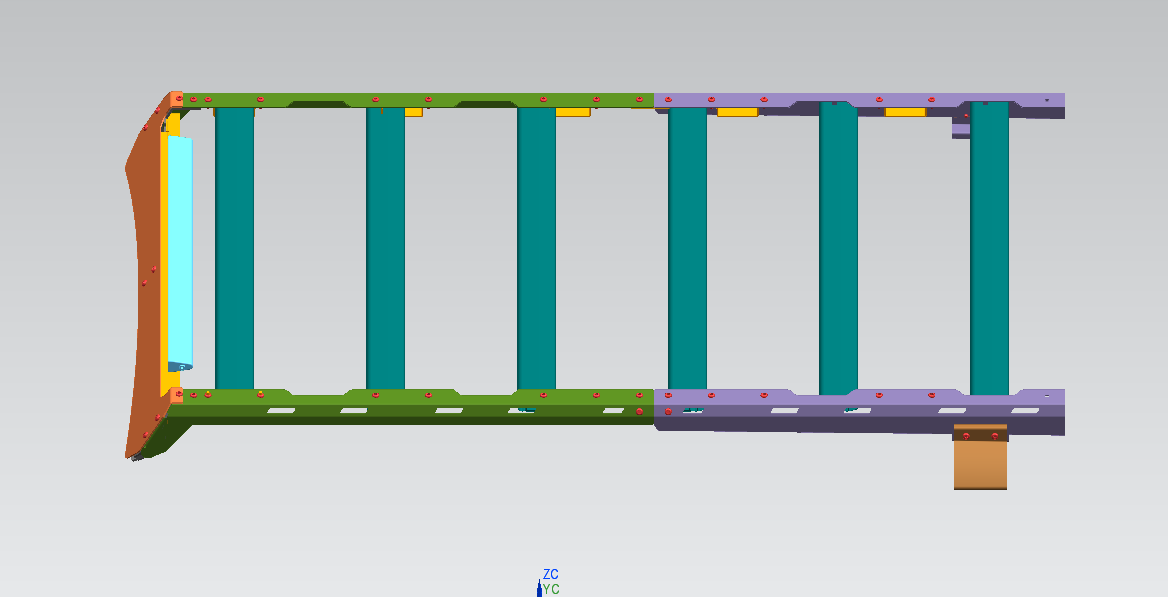Click the left red bolt on the tan bracket

point(966,436)
